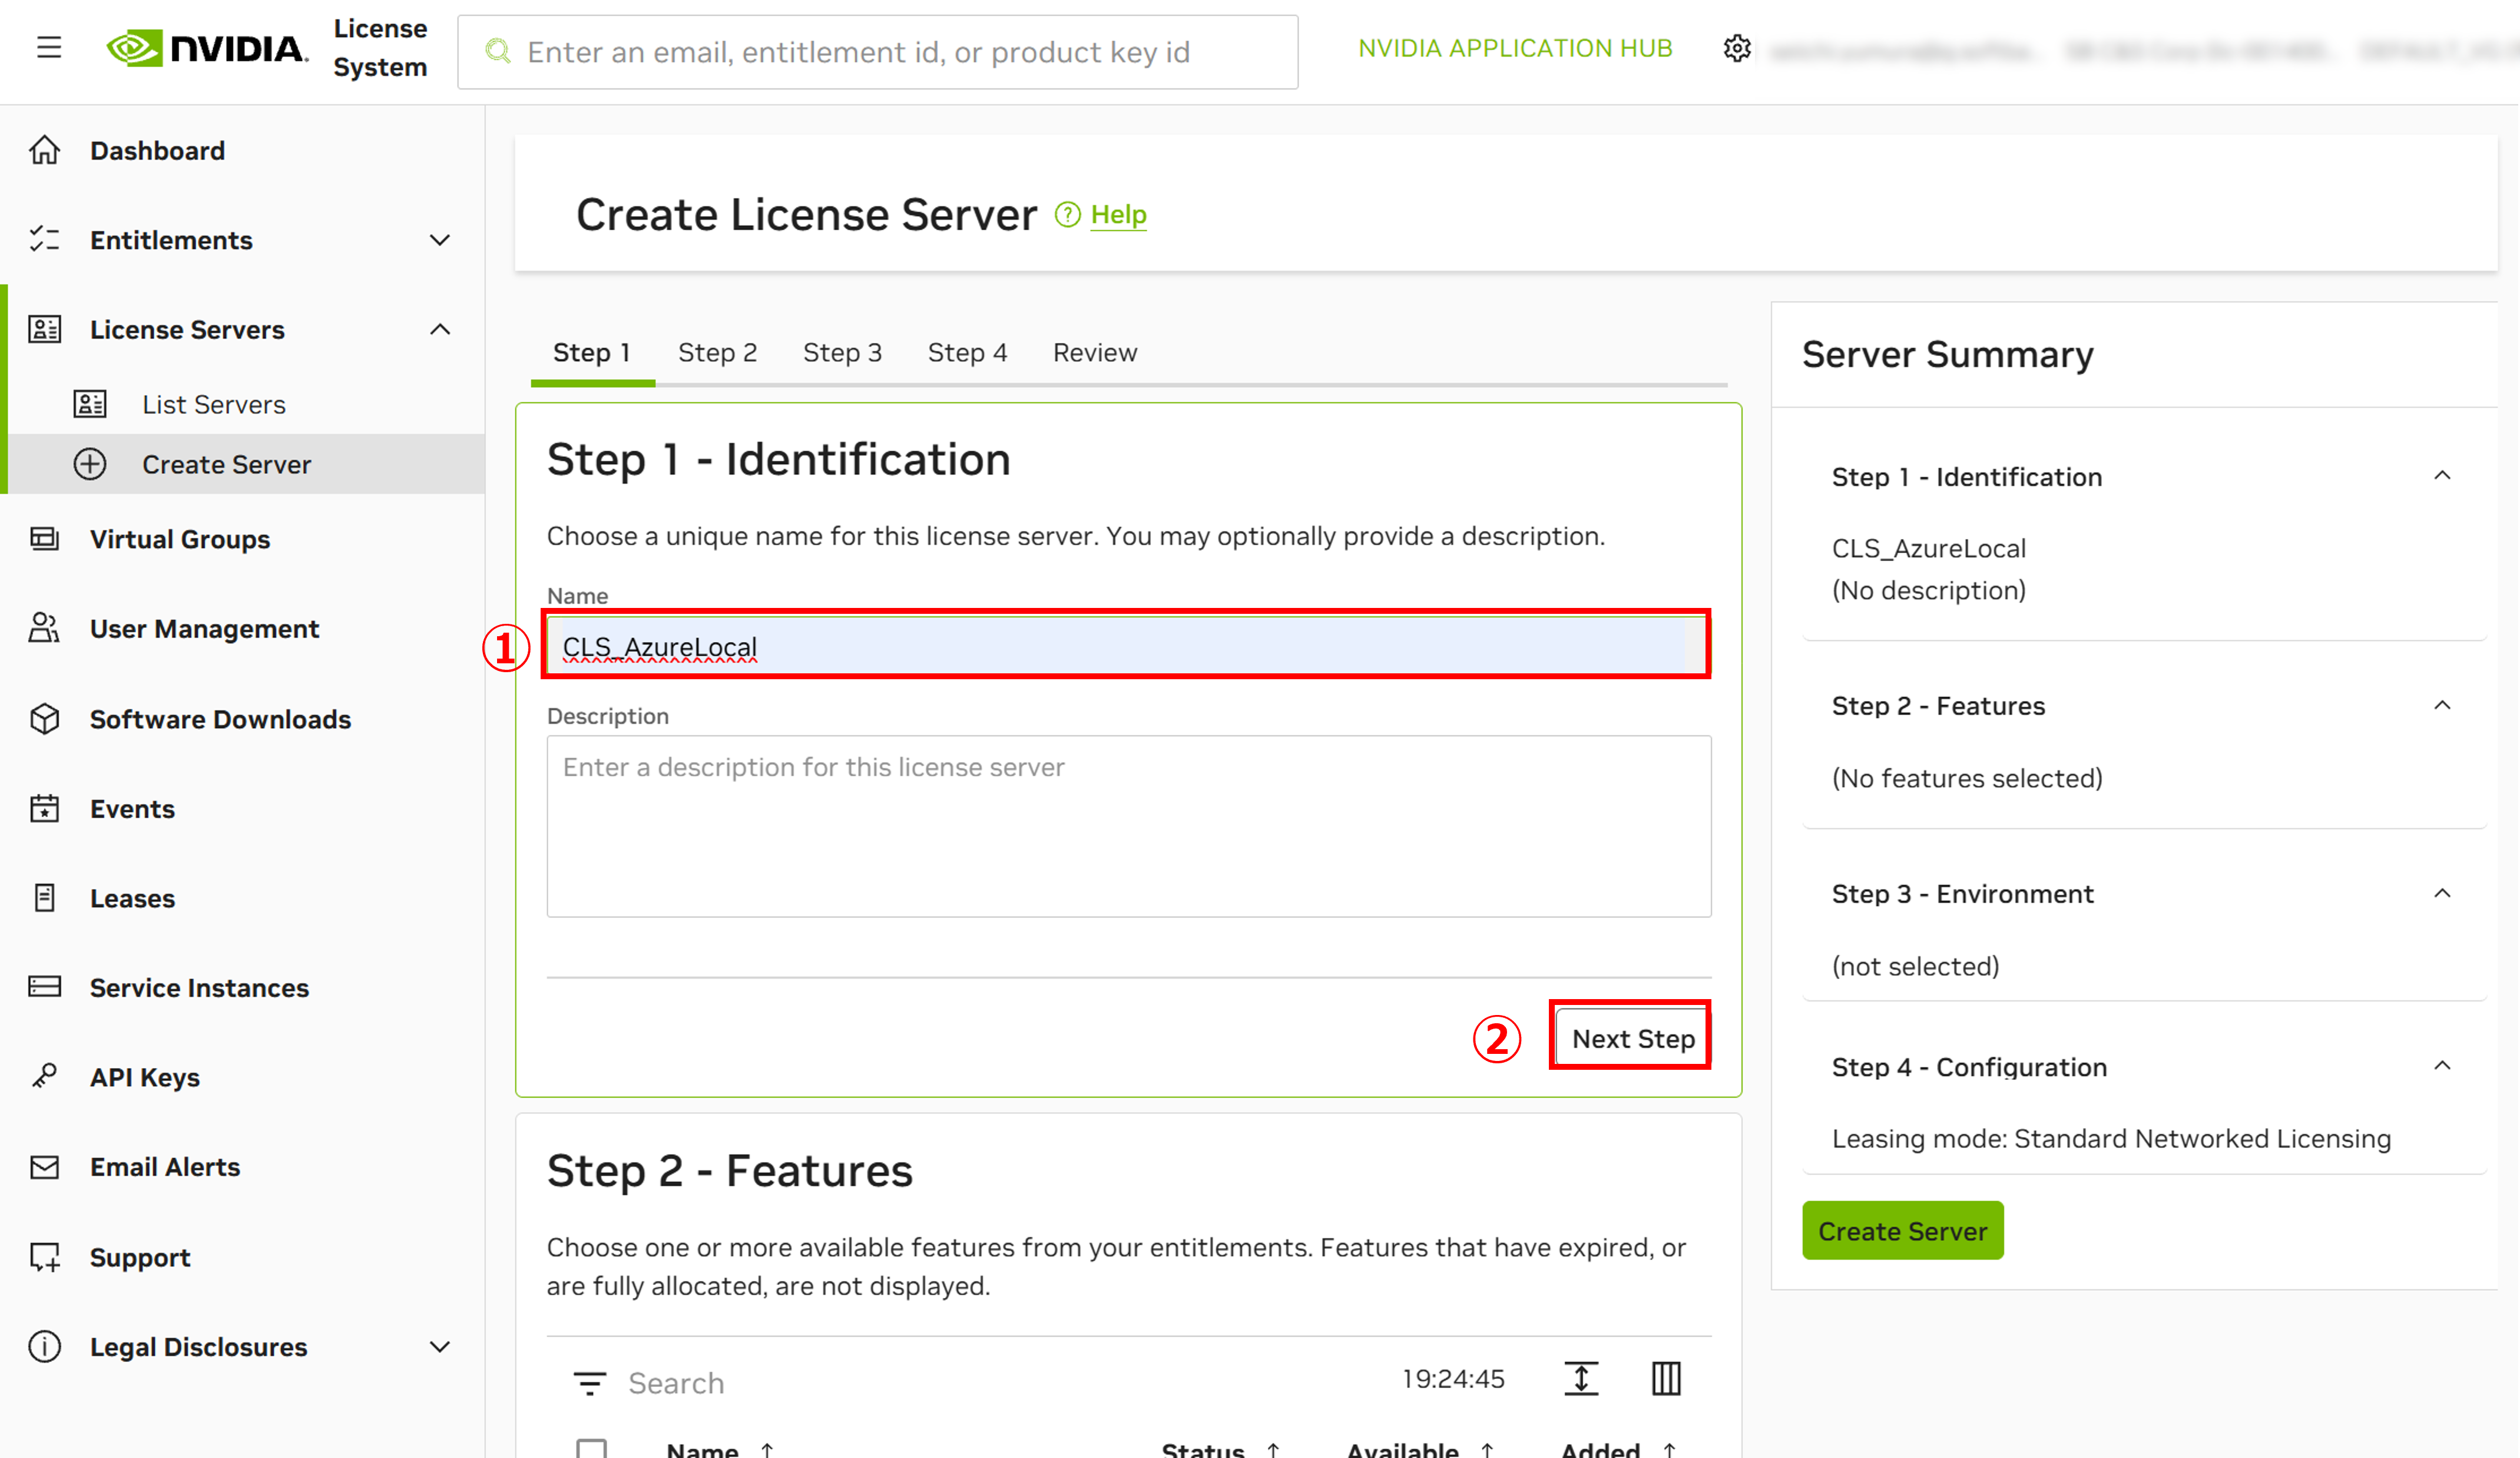Focus the global search field
The height and width of the screenshot is (1458, 2520).
coord(877,52)
